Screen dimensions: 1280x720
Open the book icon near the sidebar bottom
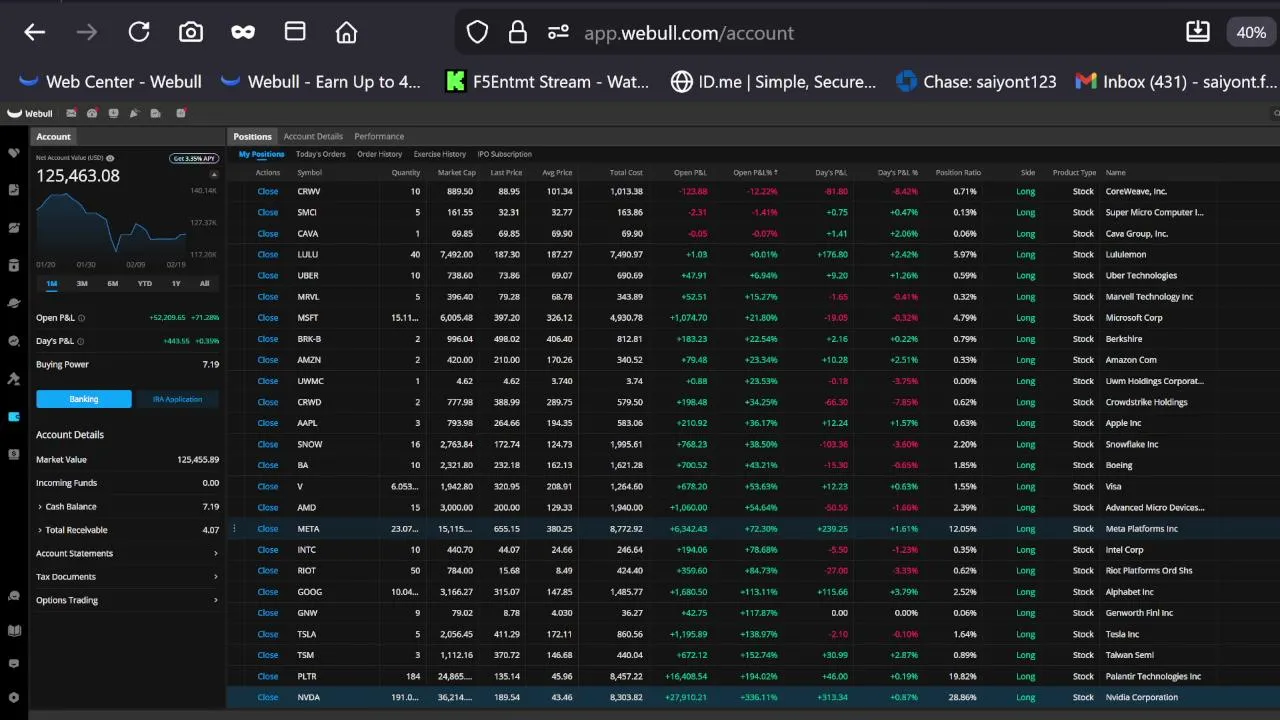[14, 630]
